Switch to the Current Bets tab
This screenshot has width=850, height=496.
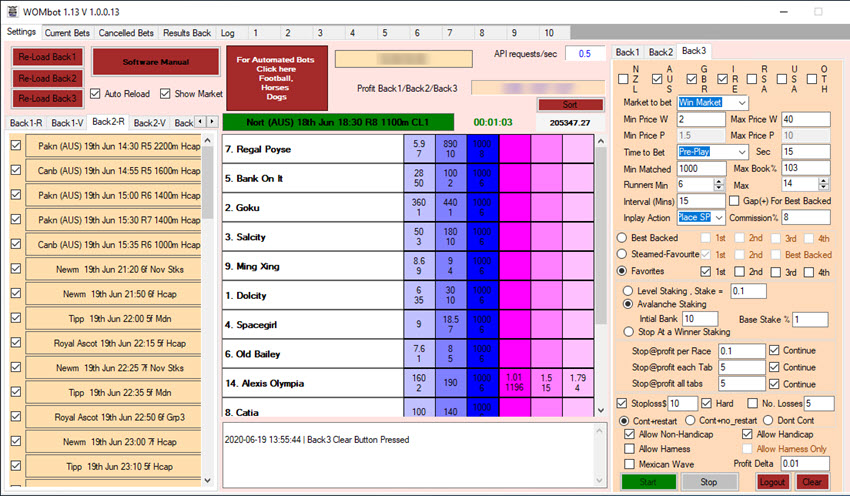point(67,33)
